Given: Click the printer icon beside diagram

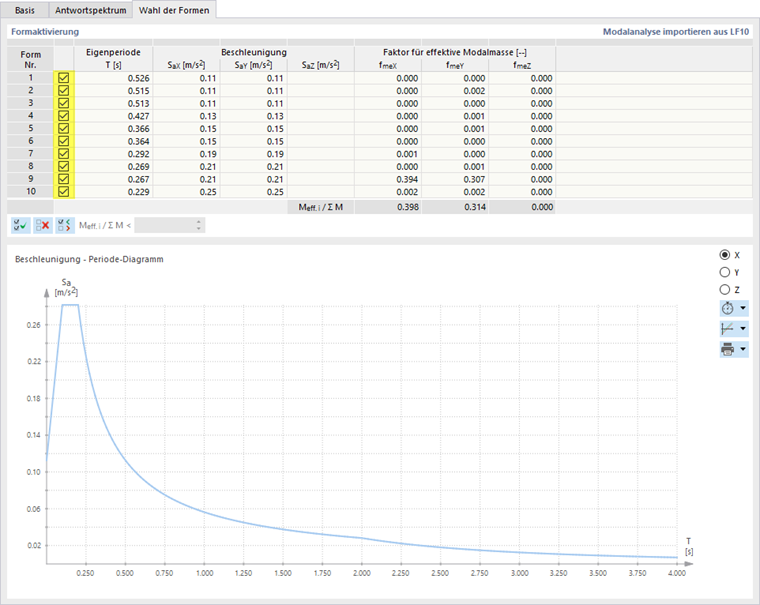Looking at the screenshot, I should tap(728, 350).
